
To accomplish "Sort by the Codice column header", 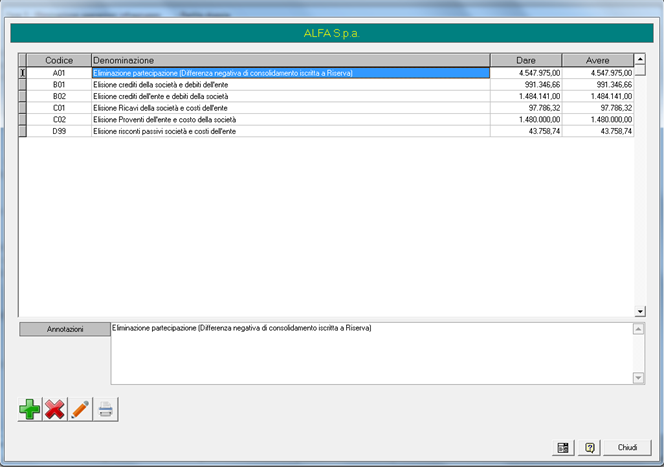I will click(x=59, y=60).
